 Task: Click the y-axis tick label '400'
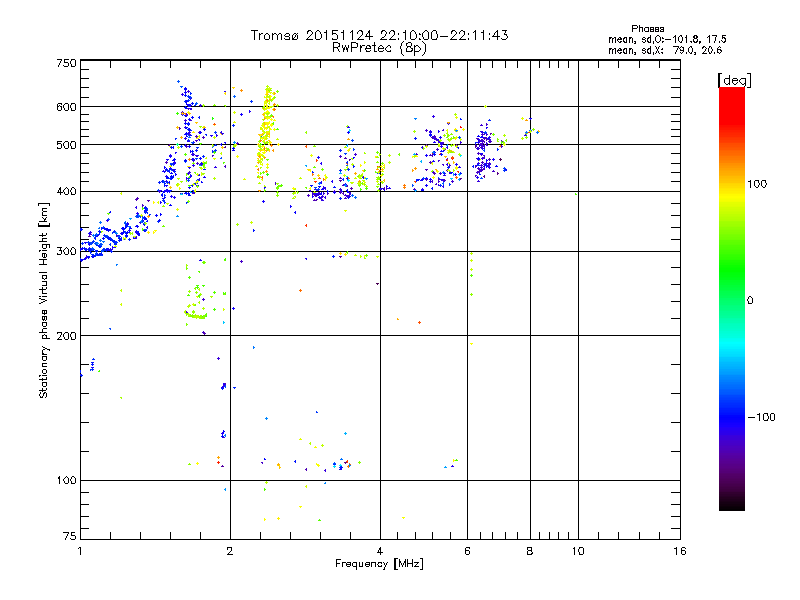[66, 192]
